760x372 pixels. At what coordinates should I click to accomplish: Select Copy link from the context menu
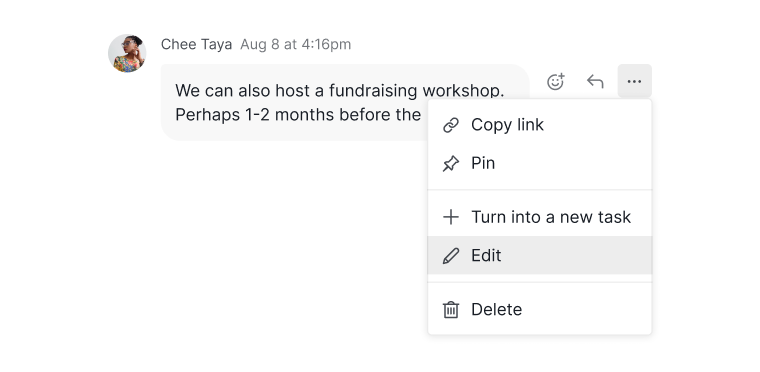click(539, 125)
